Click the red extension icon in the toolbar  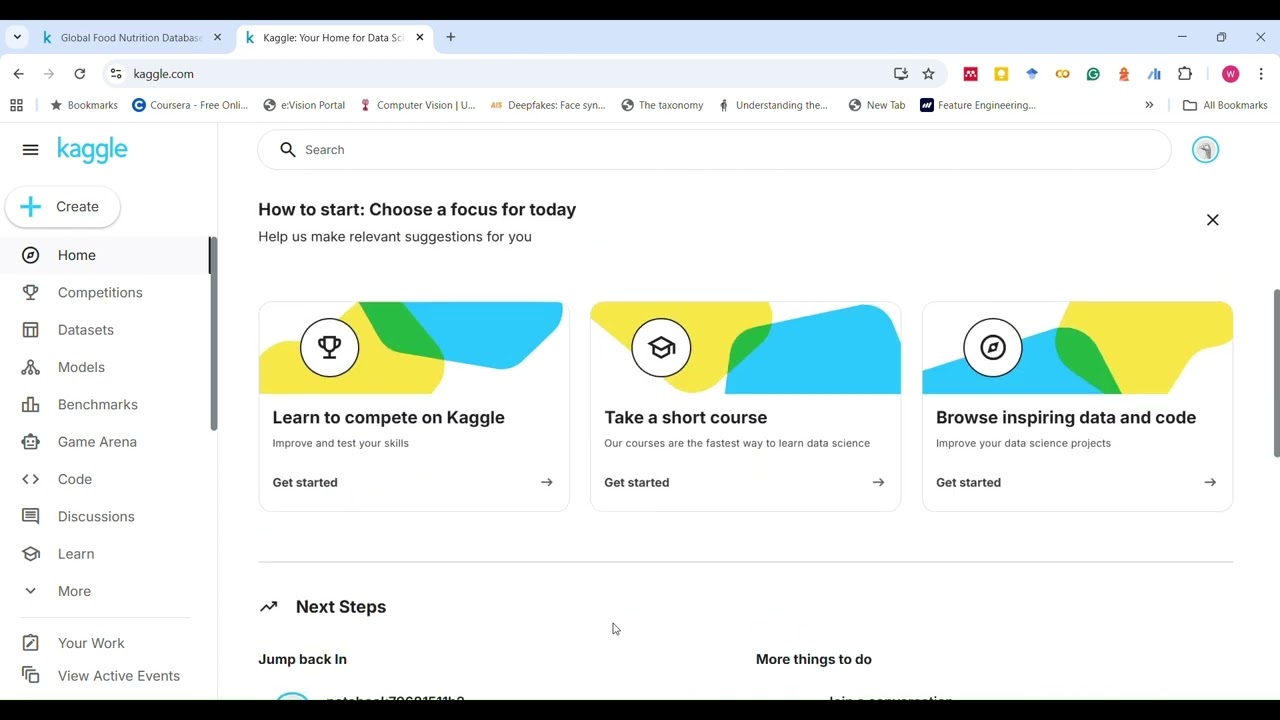970,74
